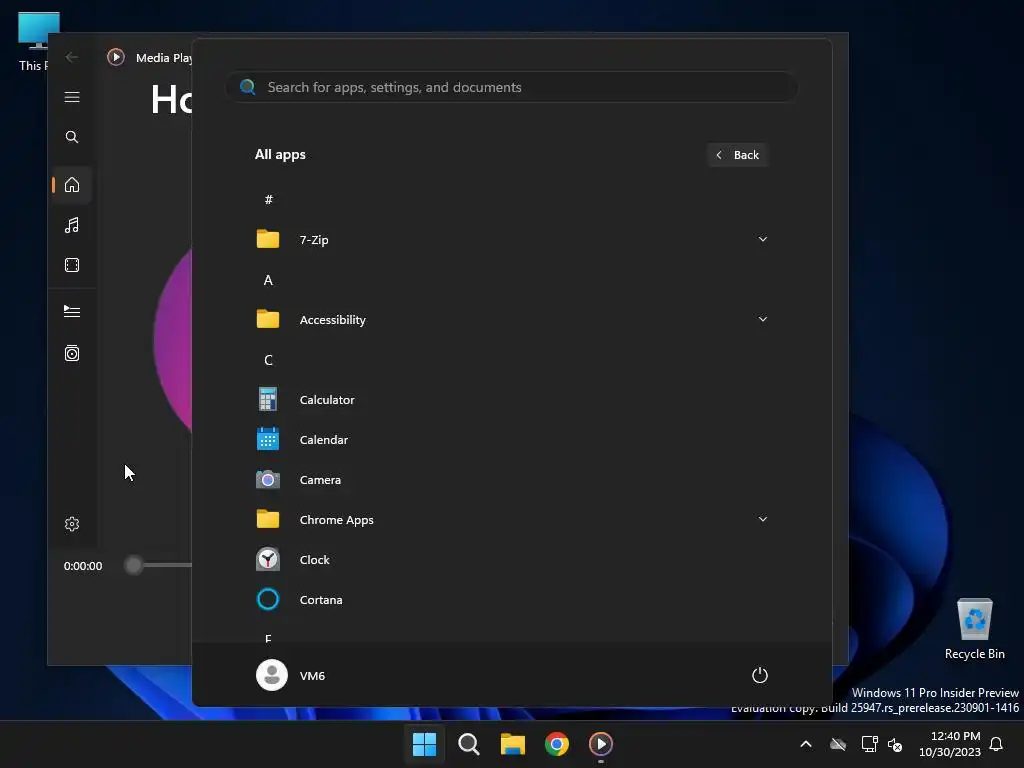Click the 0:00:00 elapsed time text
1024x768 pixels.
click(x=83, y=566)
